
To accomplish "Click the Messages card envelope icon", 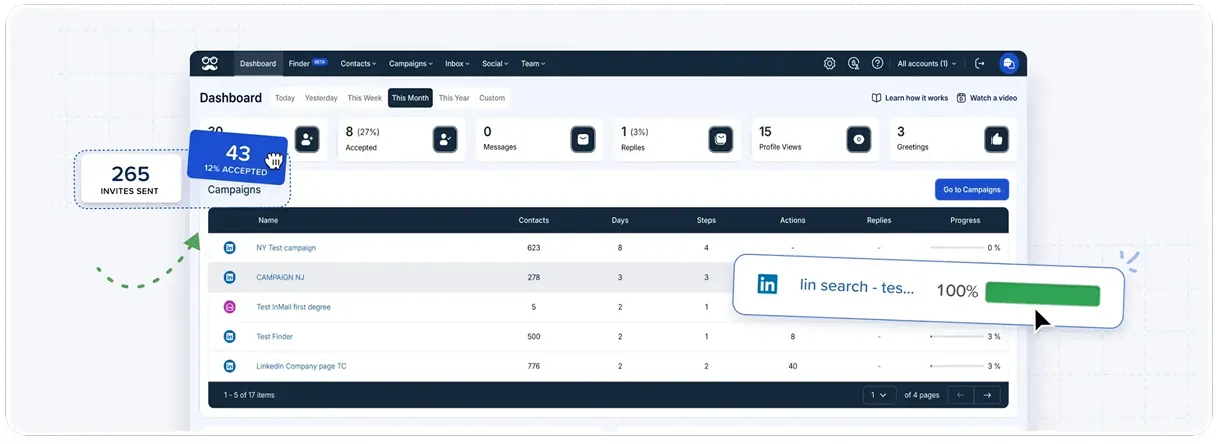I will (x=583, y=139).
